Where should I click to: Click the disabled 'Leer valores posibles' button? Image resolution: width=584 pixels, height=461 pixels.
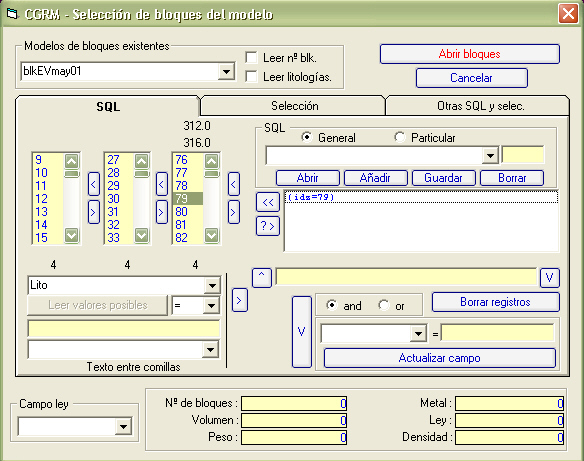coord(98,305)
